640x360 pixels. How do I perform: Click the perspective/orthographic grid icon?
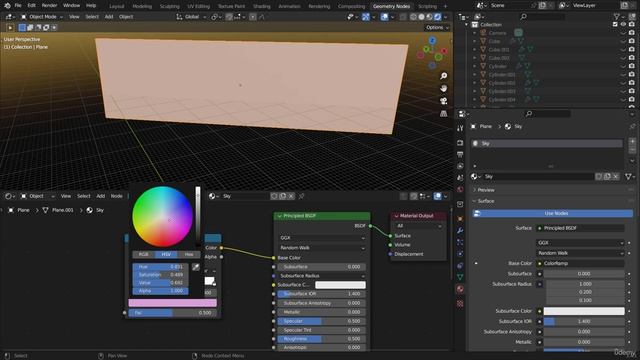coord(444,113)
